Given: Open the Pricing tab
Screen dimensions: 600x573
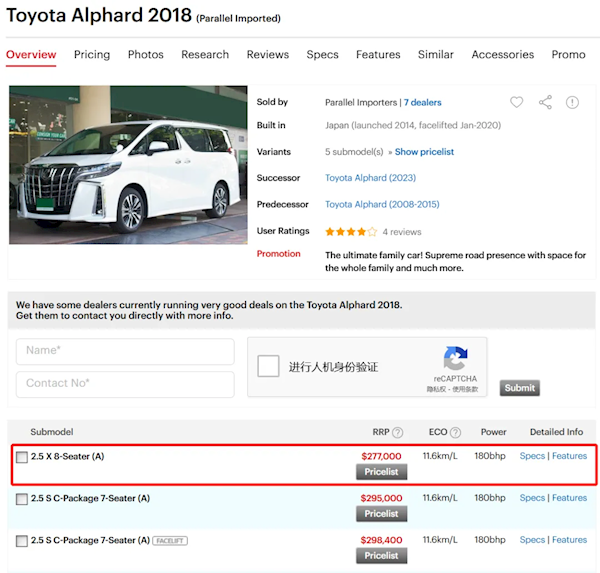Looking at the screenshot, I should pos(92,55).
